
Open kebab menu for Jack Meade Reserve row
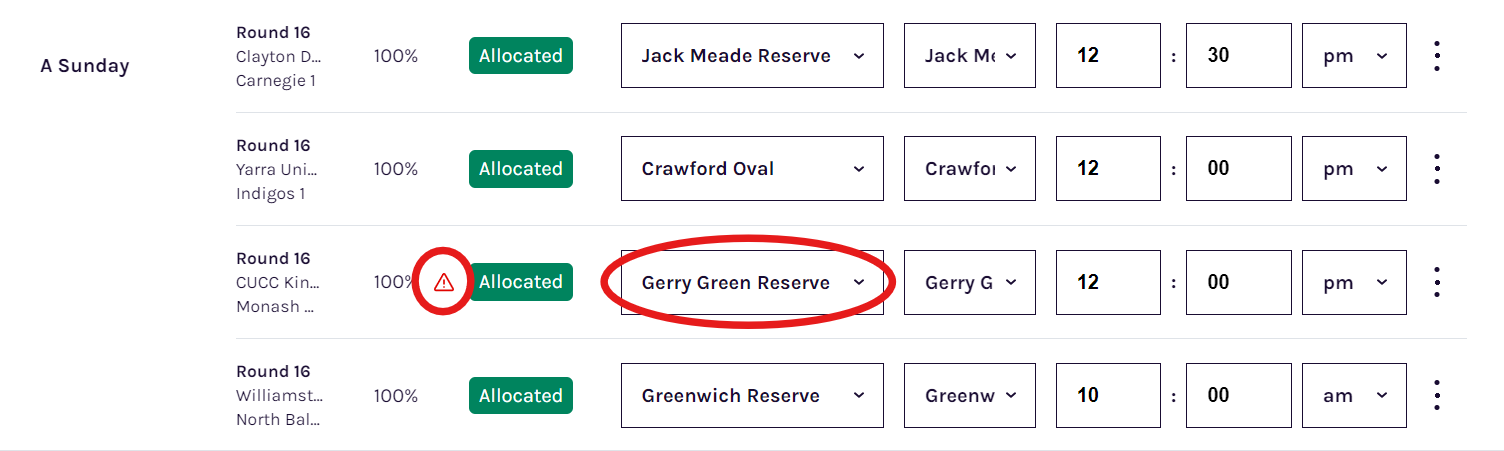pos(1437,56)
